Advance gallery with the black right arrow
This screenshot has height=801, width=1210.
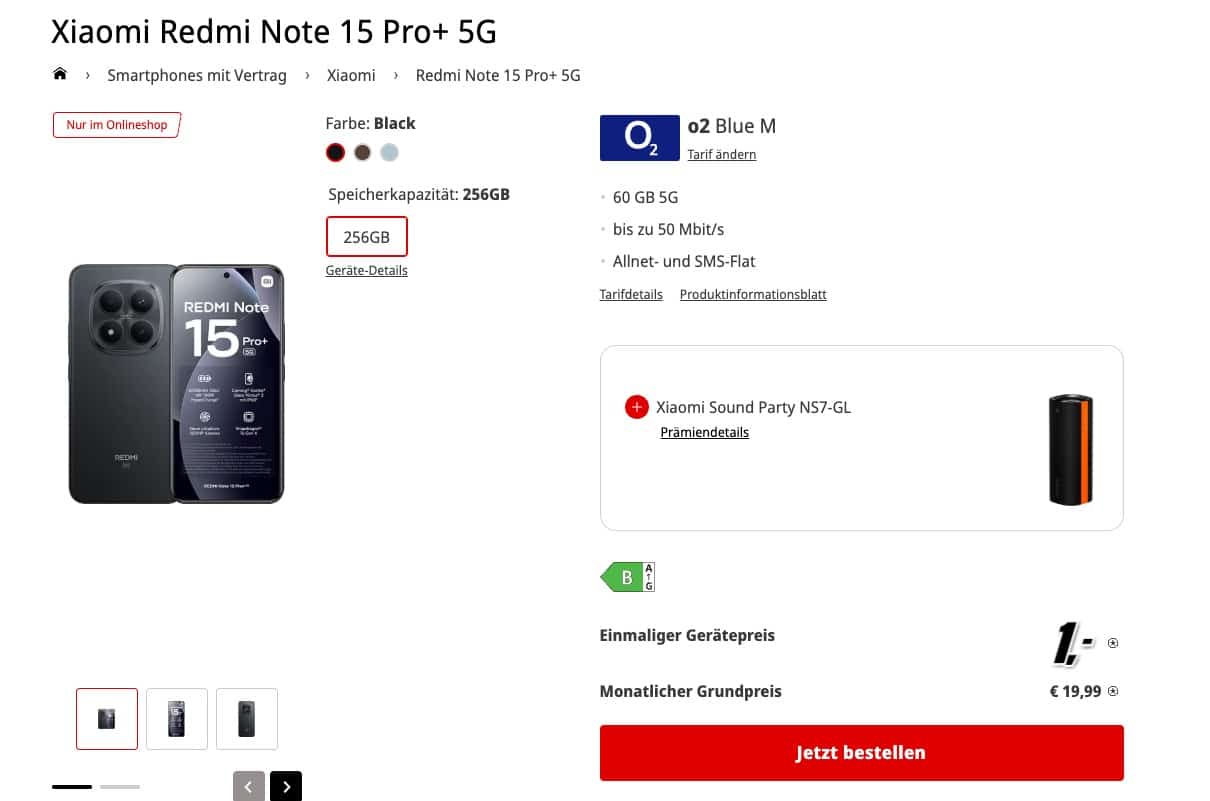(286, 786)
